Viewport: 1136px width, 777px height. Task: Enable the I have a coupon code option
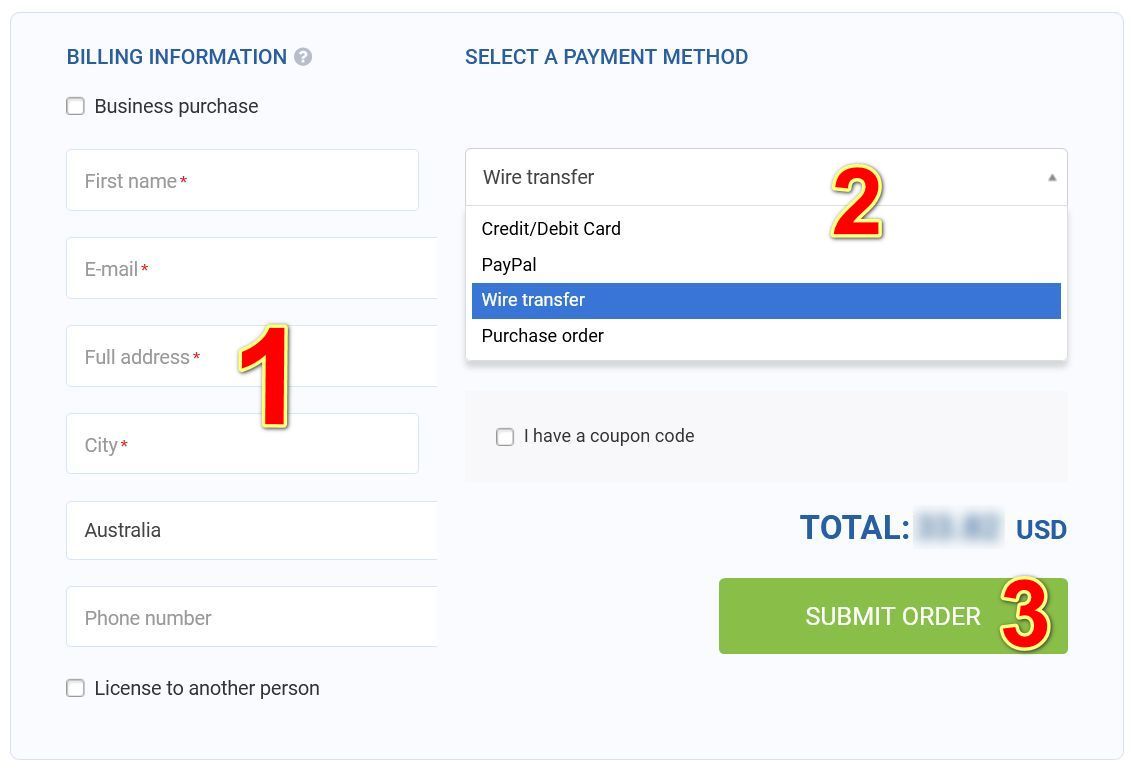505,437
